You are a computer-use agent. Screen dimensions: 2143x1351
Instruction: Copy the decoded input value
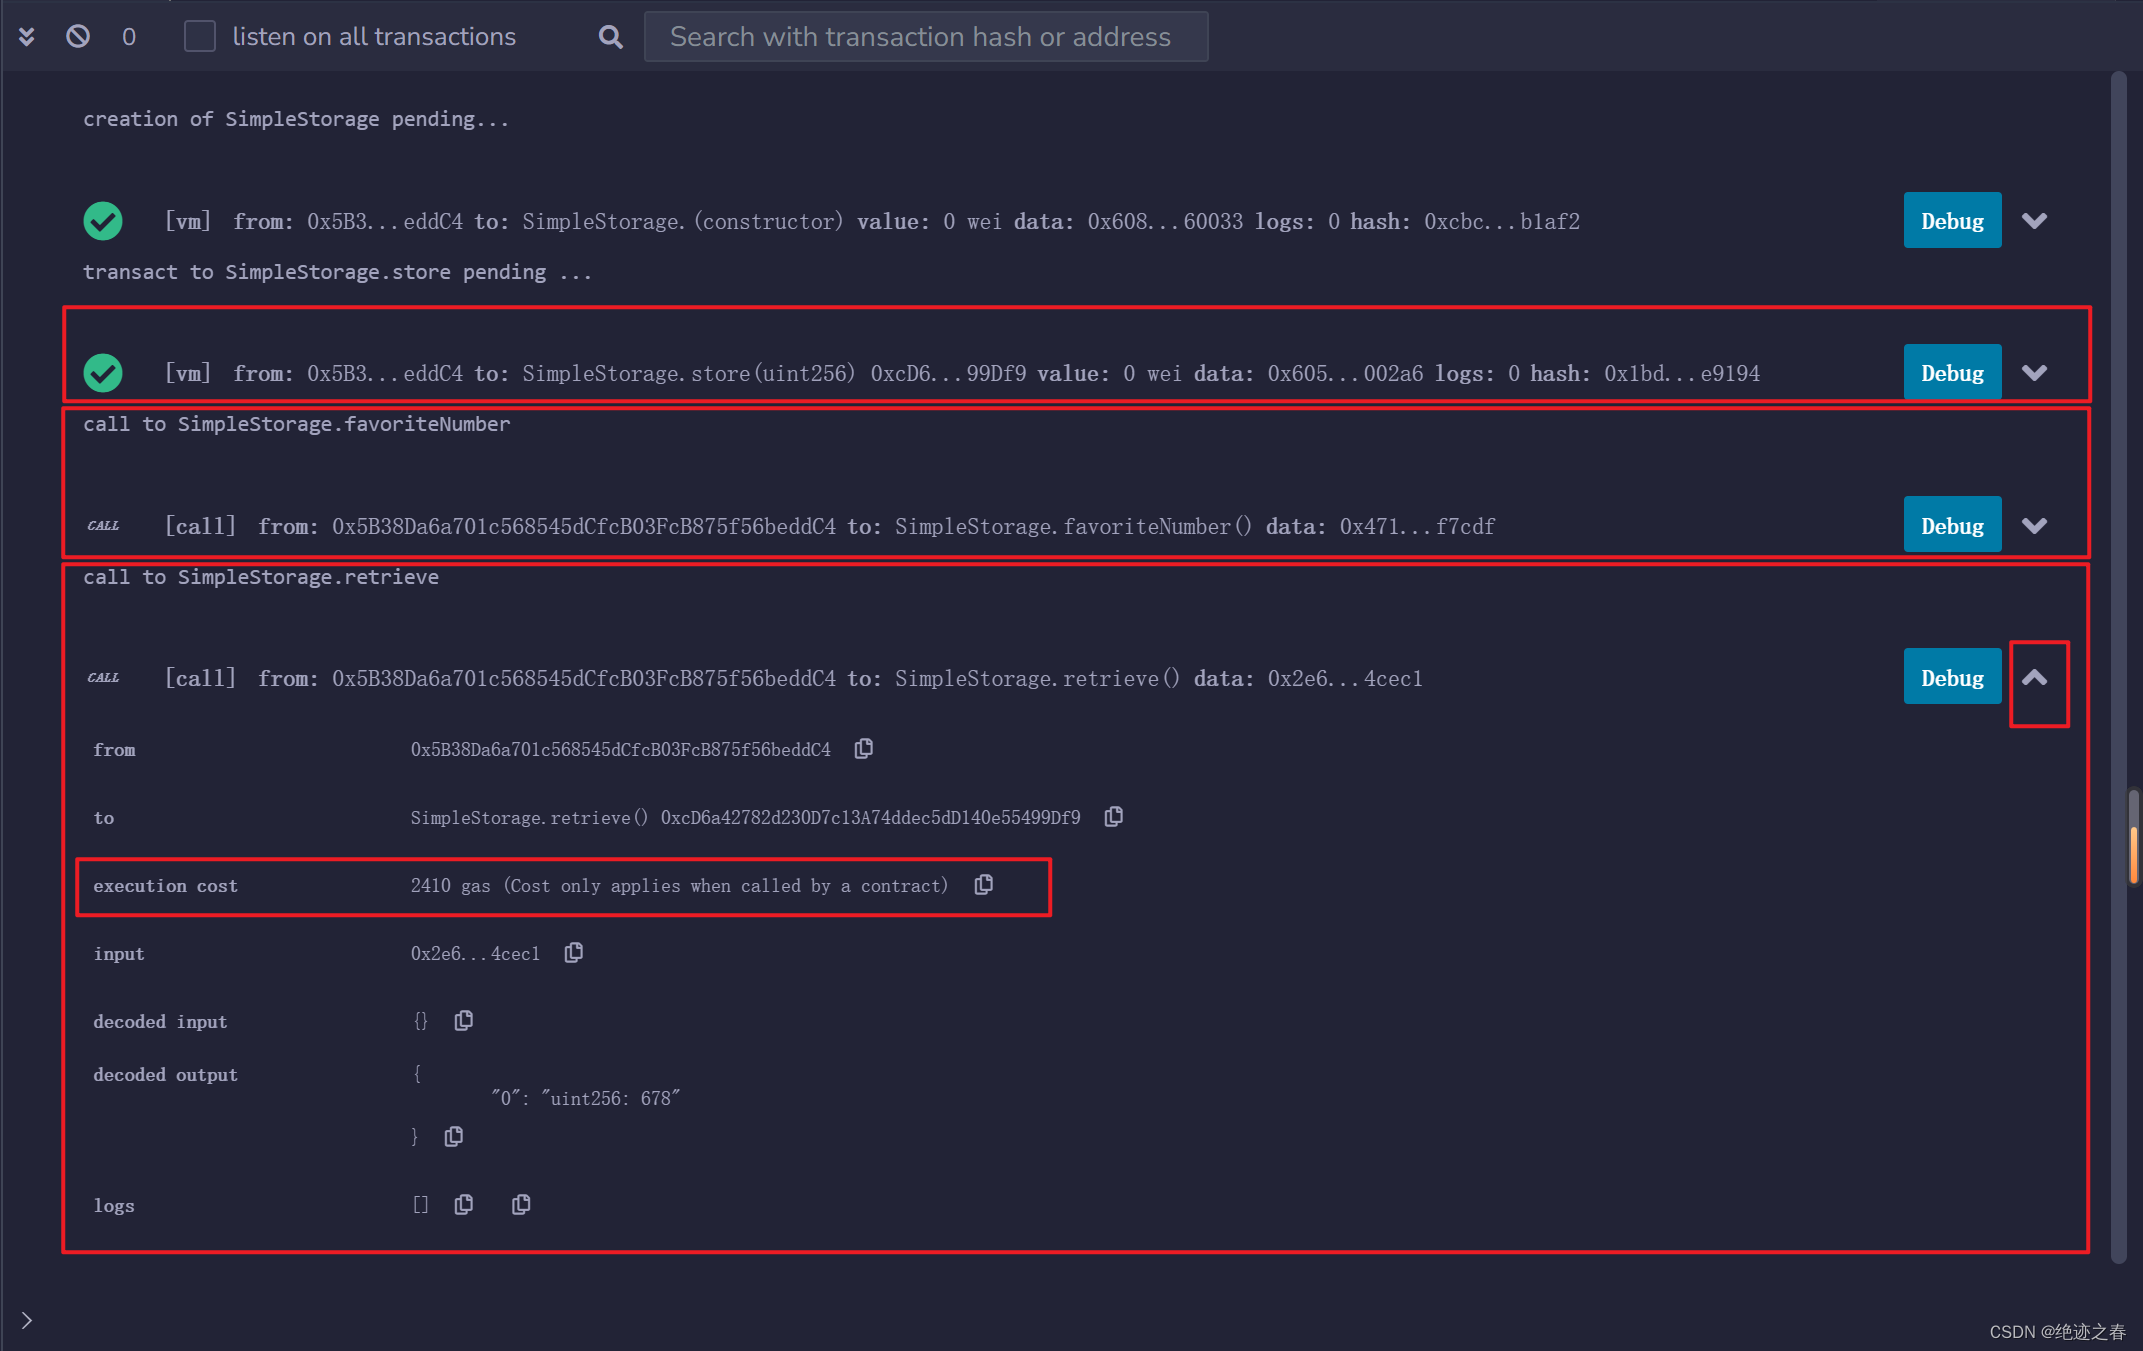pos(464,1021)
